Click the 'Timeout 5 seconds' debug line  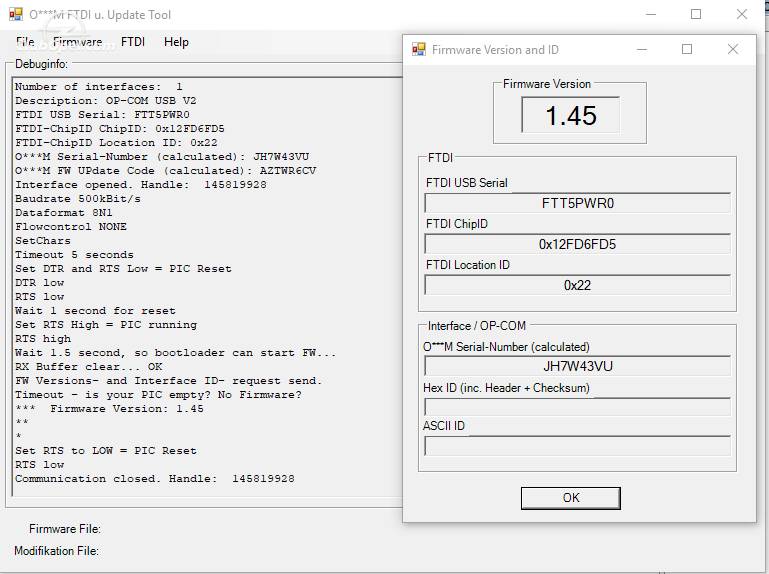[74, 255]
